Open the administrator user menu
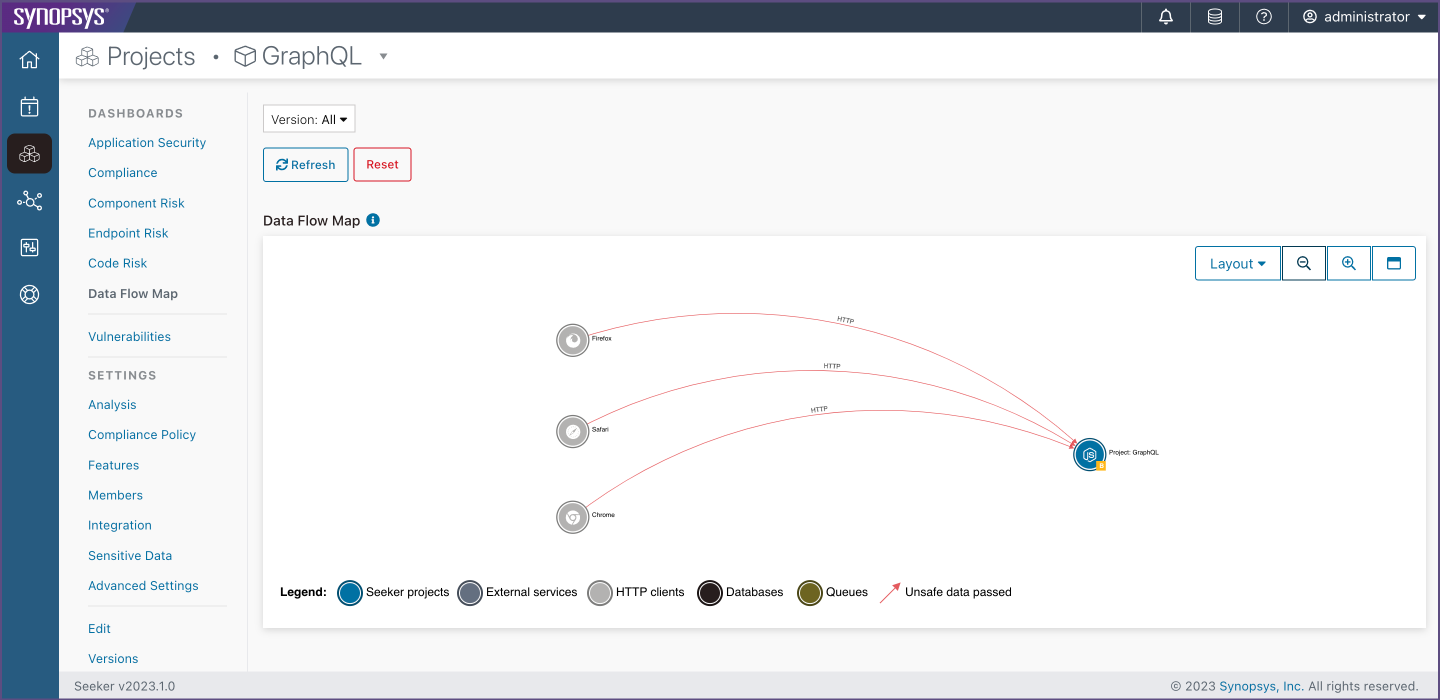This screenshot has width=1440, height=700. (1364, 17)
